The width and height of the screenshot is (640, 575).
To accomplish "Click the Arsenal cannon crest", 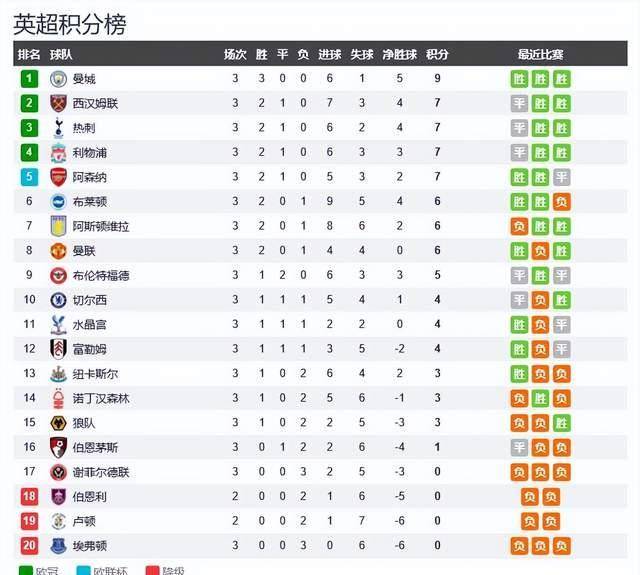I will click(x=58, y=177).
